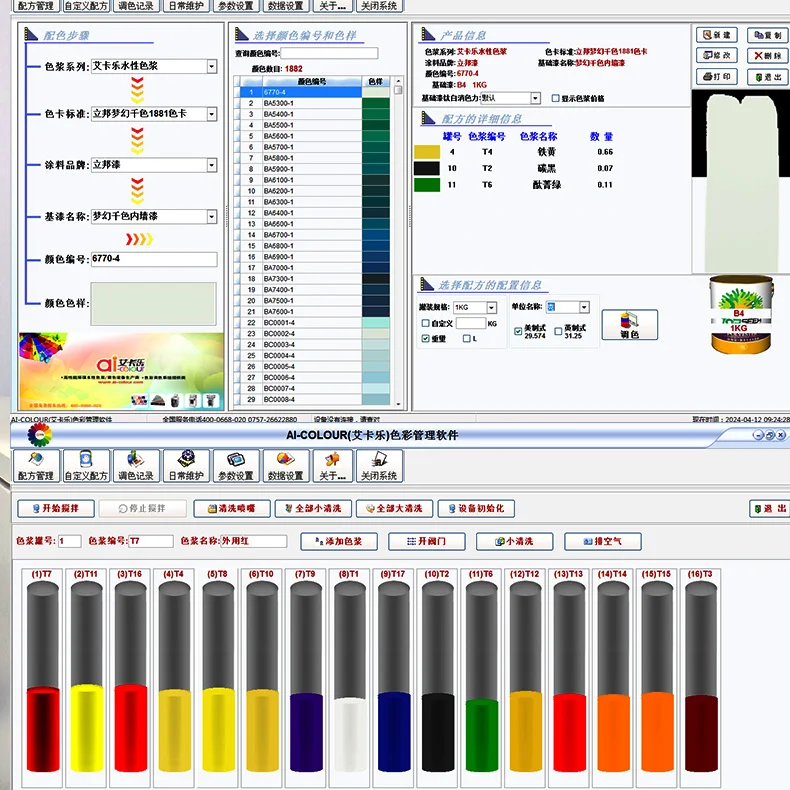790x790 pixels.
Task: Expand the 基漆名称 dropdown
Action: pos(212,216)
